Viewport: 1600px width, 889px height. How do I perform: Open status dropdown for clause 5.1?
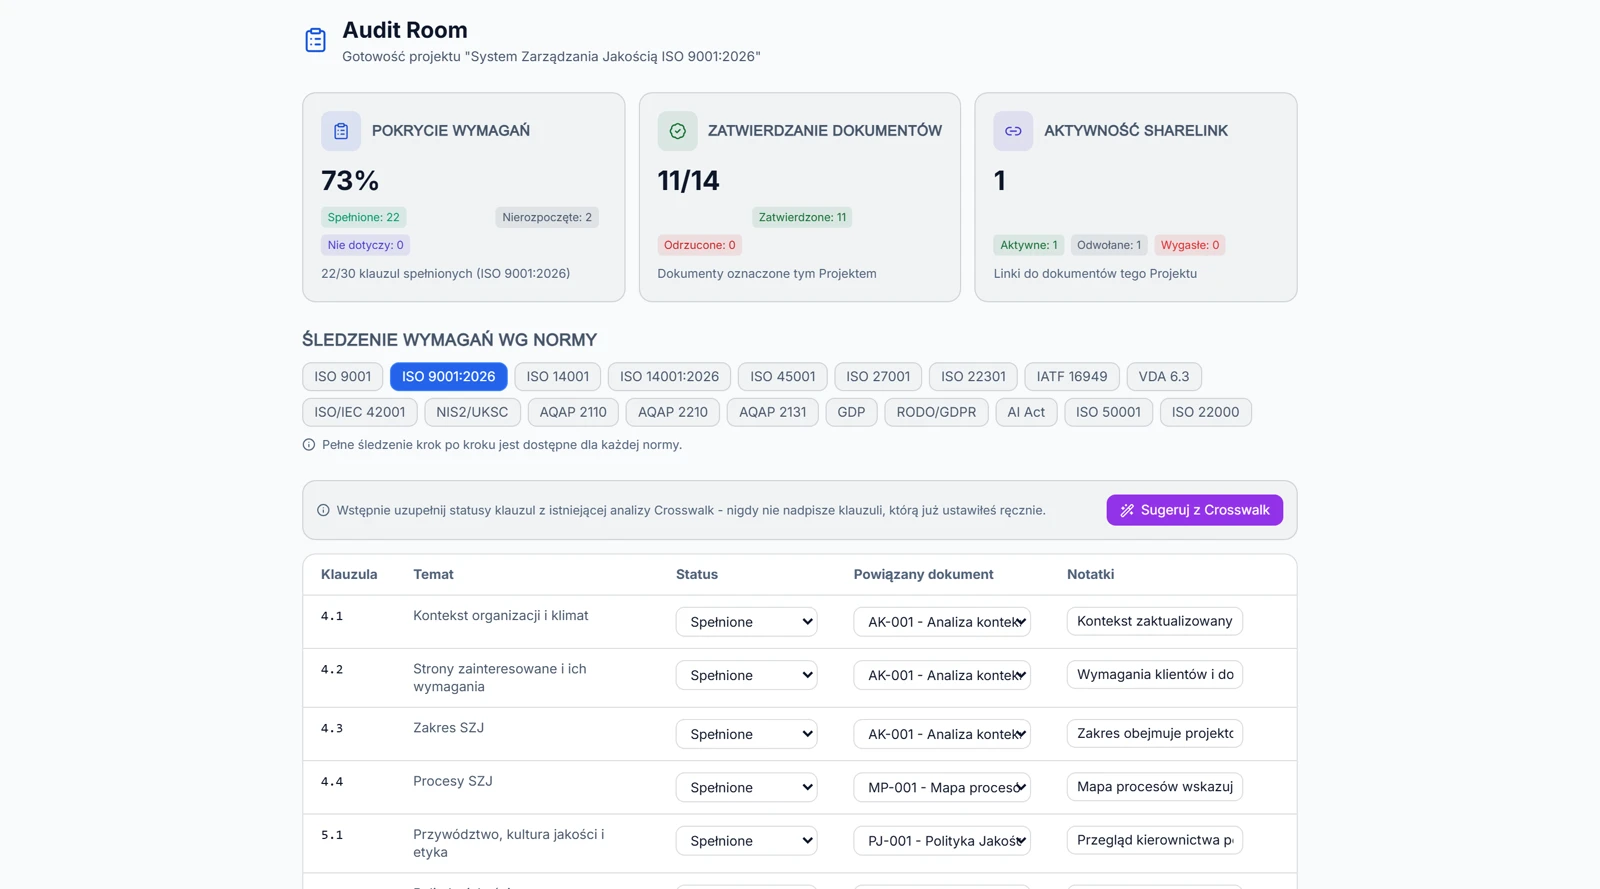(746, 841)
